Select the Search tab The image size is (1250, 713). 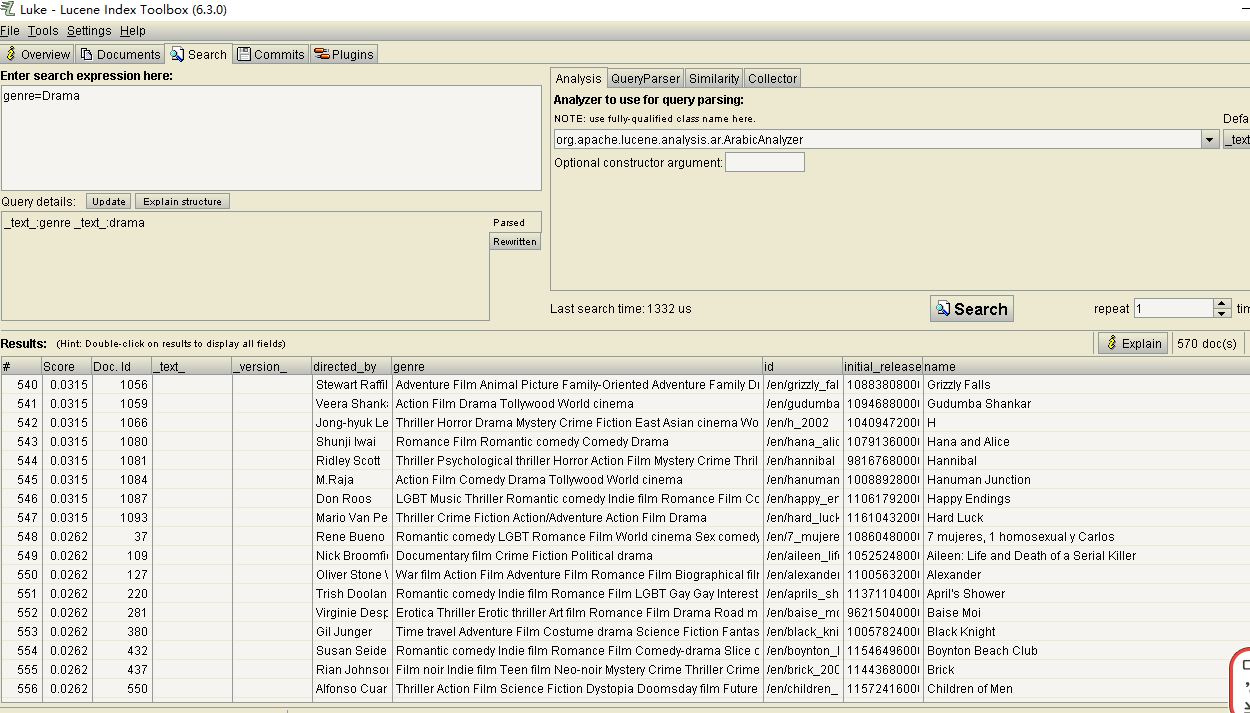199,54
